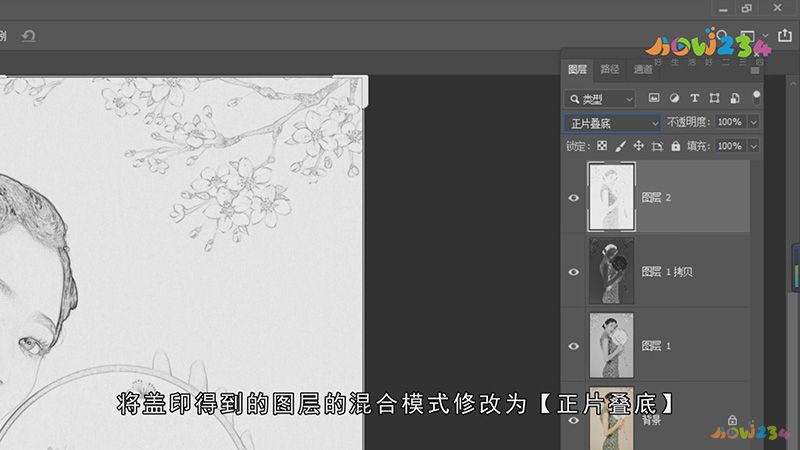800x450 pixels.
Task: Open the workspace switcher dropdown arrow
Action: pos(765,35)
